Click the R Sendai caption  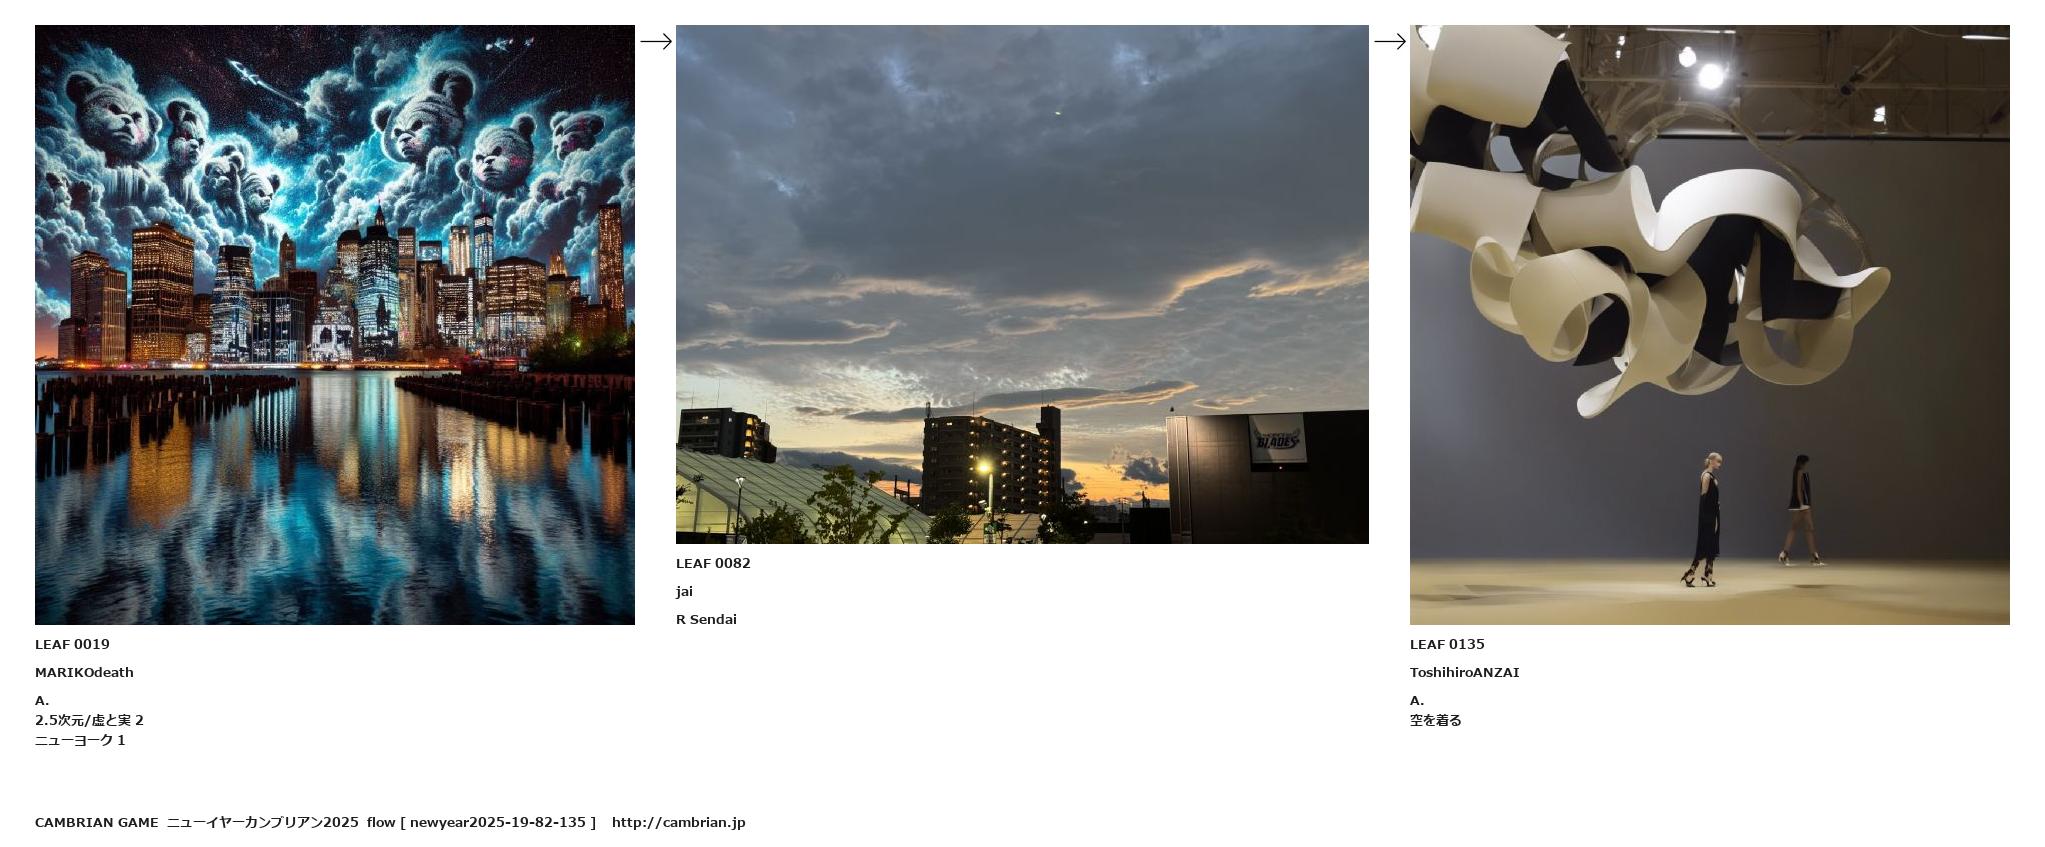point(706,619)
